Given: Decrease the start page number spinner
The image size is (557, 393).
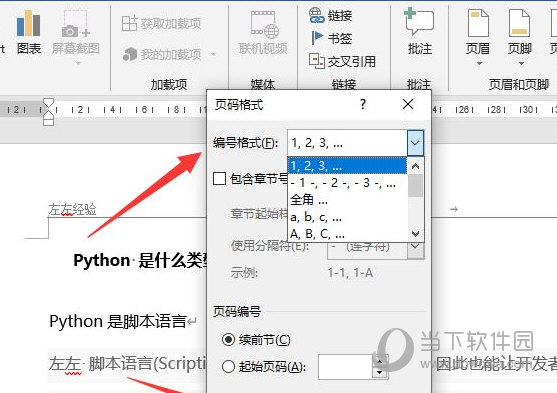Looking at the screenshot, I should [380, 373].
